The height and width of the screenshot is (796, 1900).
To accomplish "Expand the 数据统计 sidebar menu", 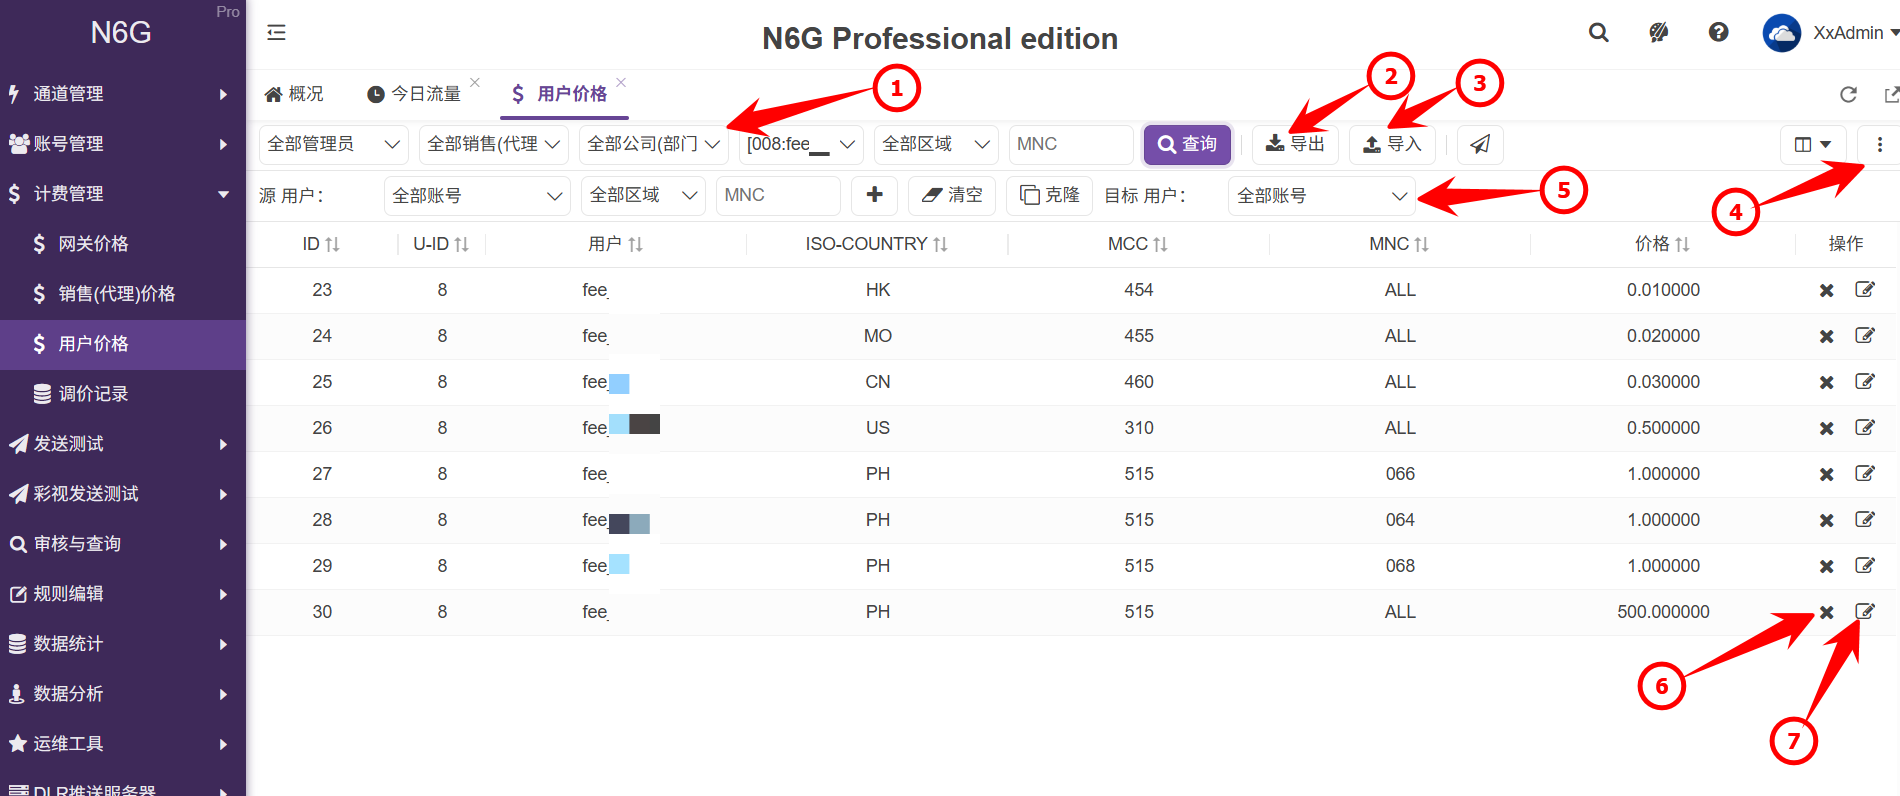I will pos(123,644).
